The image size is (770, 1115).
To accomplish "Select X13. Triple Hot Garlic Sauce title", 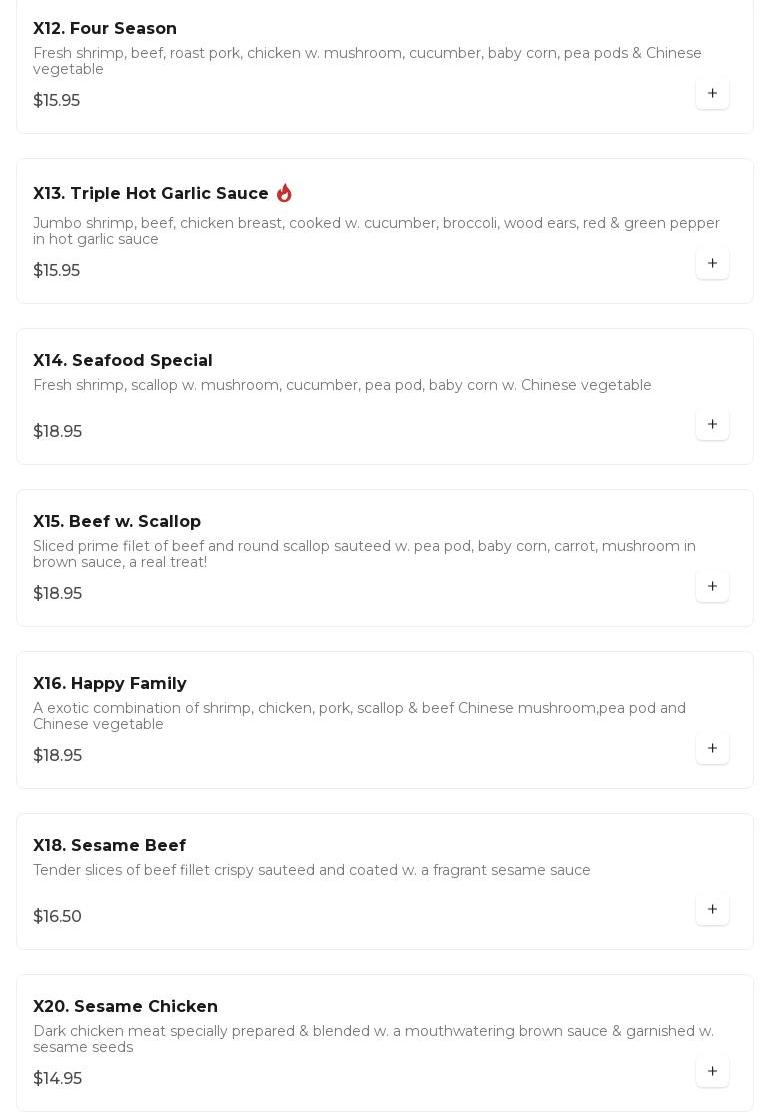I will click(151, 194).
